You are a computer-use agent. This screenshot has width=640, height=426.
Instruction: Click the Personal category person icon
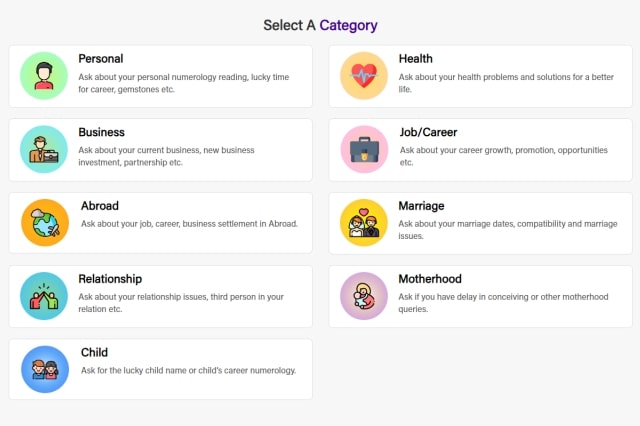tap(44, 76)
